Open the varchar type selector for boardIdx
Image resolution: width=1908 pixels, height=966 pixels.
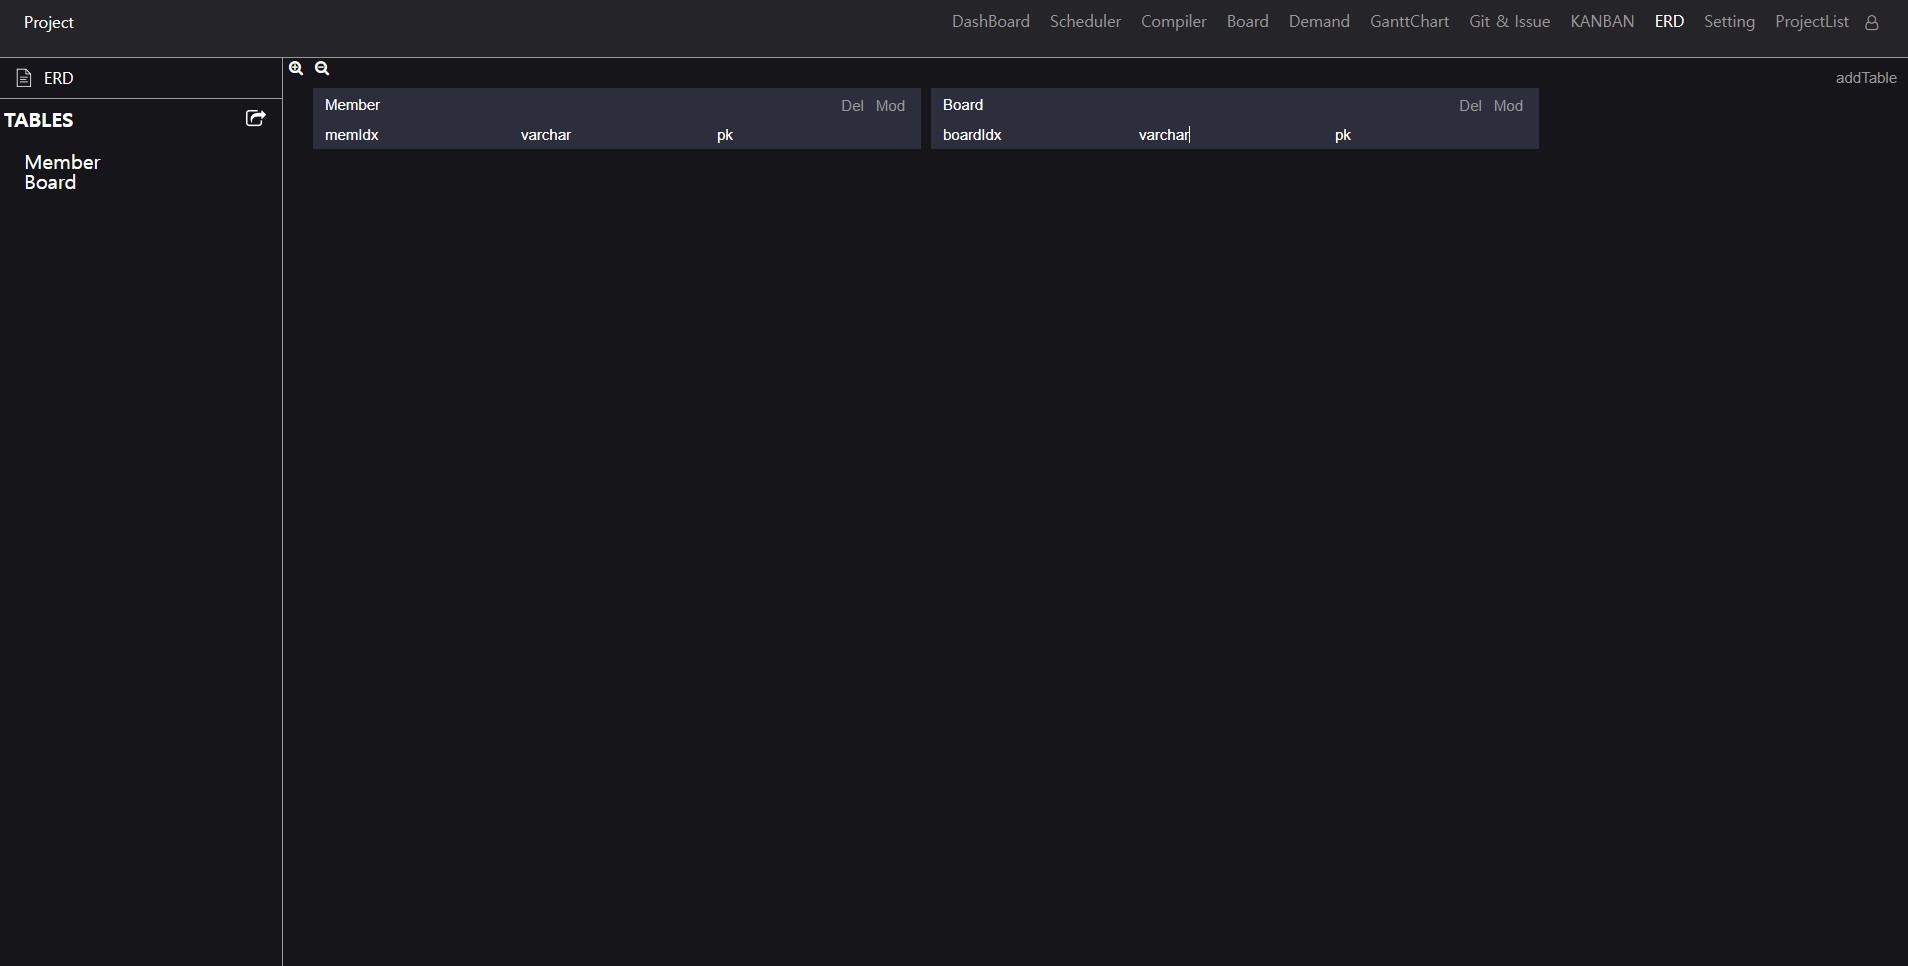tap(1165, 134)
